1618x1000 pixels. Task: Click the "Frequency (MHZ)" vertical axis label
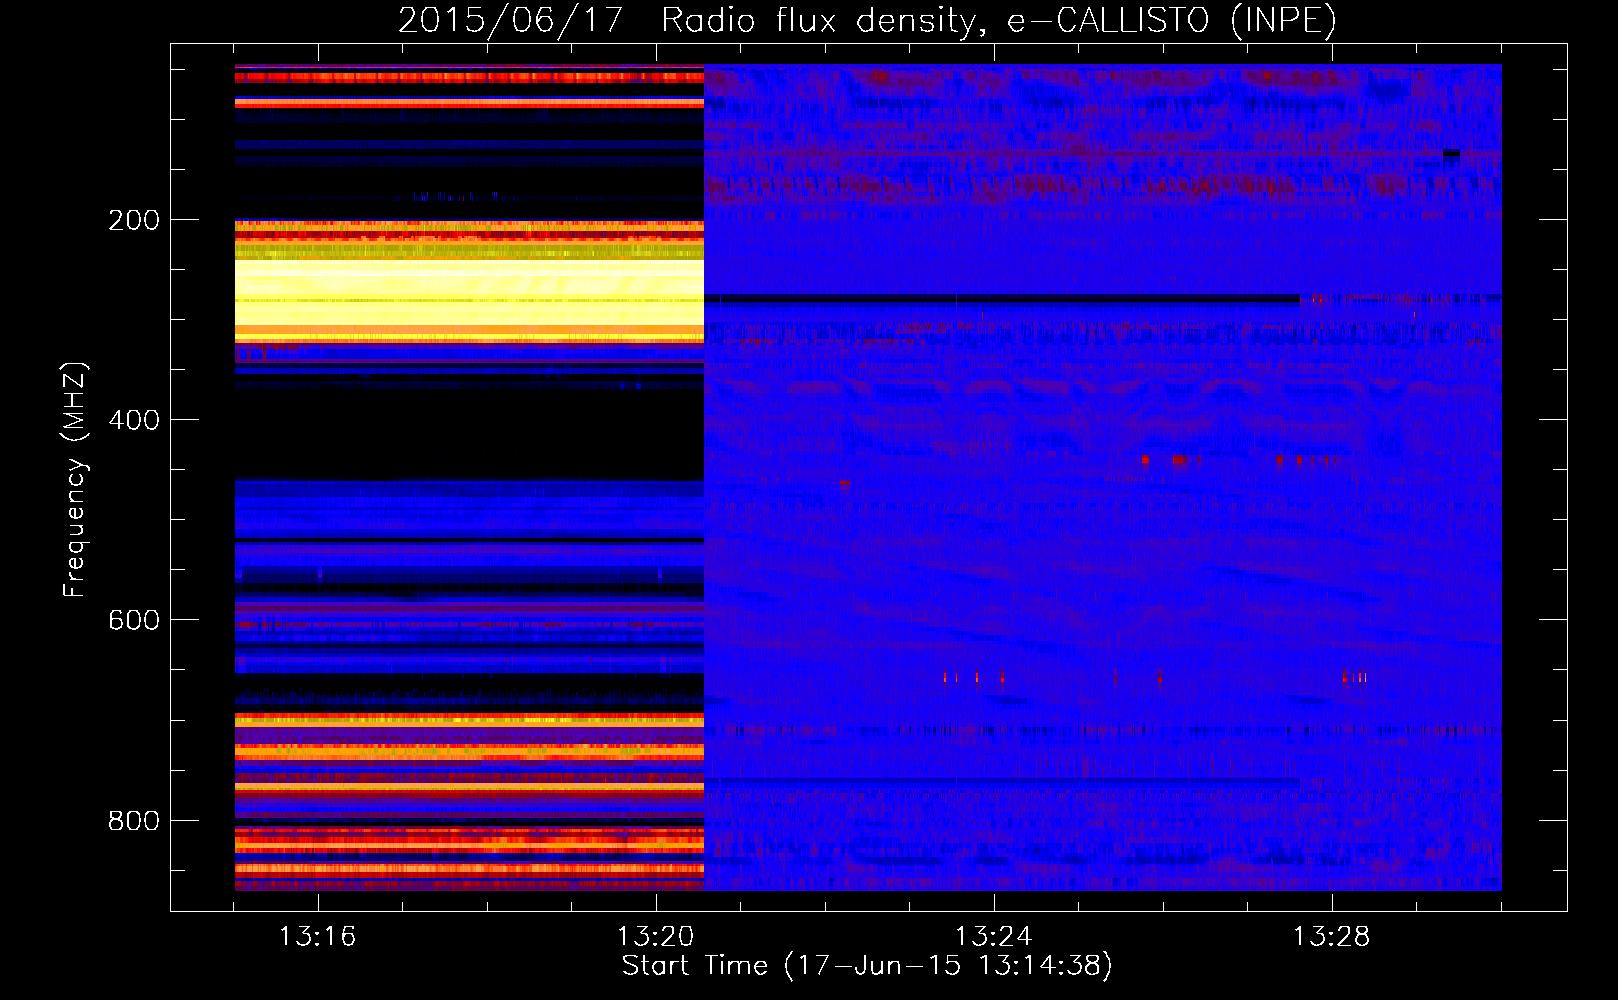75,480
